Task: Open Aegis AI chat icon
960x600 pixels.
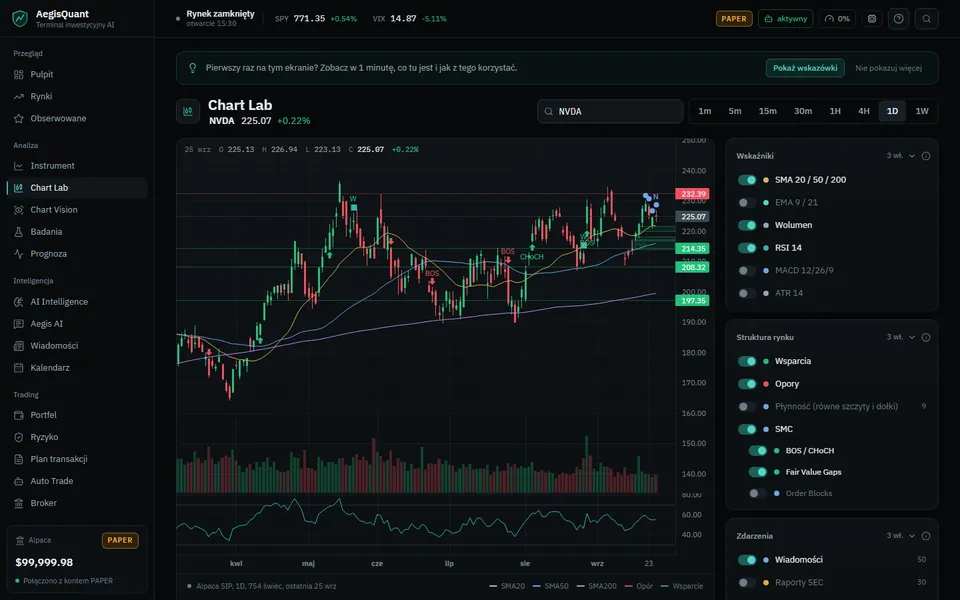Action: [18, 324]
